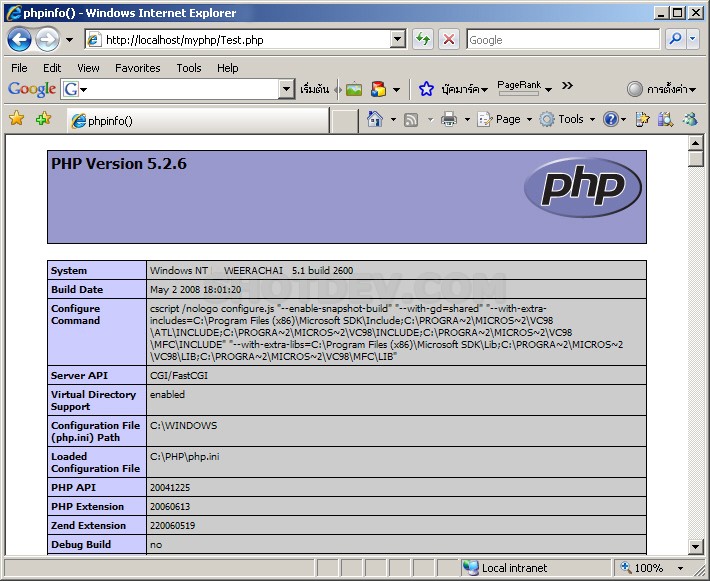The image size is (710, 581).
Task: Click the blue Help question mark icon
Action: 610,120
